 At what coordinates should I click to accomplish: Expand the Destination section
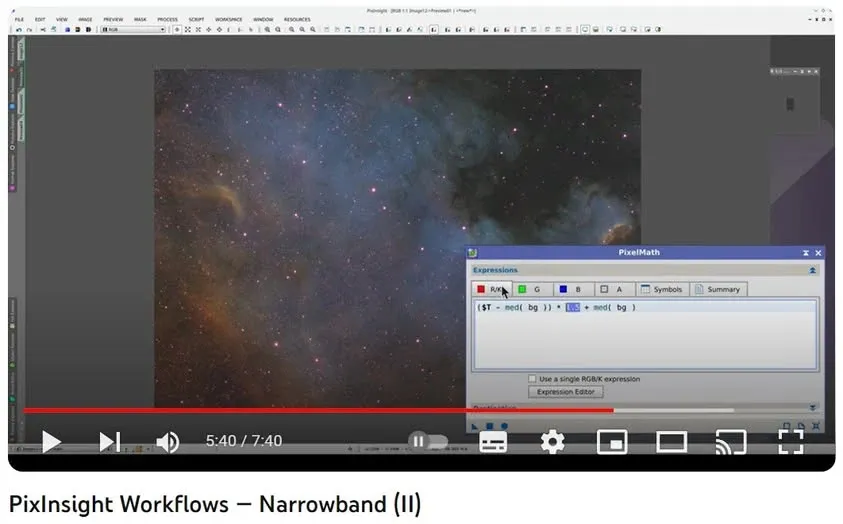pyautogui.click(x=812, y=407)
